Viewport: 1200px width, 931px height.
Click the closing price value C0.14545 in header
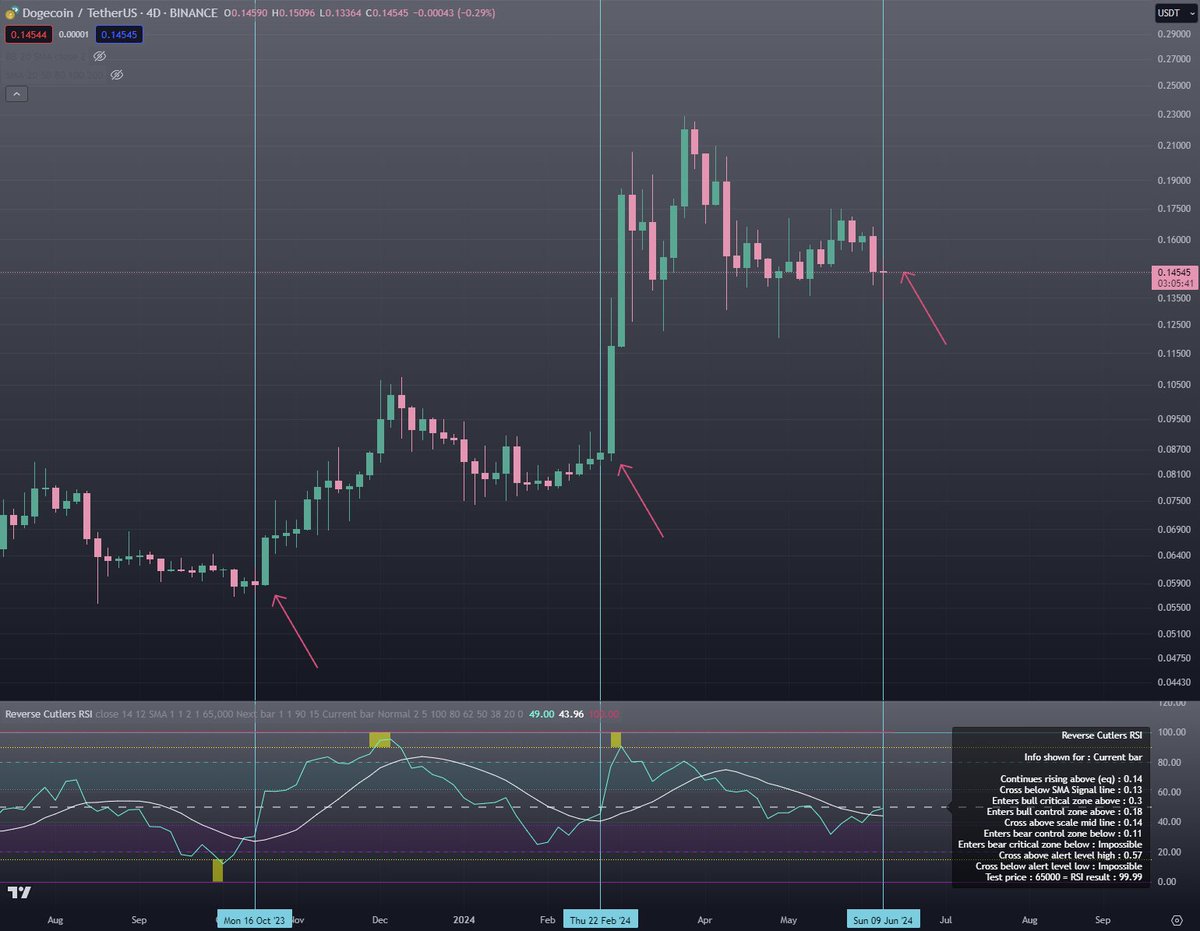point(389,13)
